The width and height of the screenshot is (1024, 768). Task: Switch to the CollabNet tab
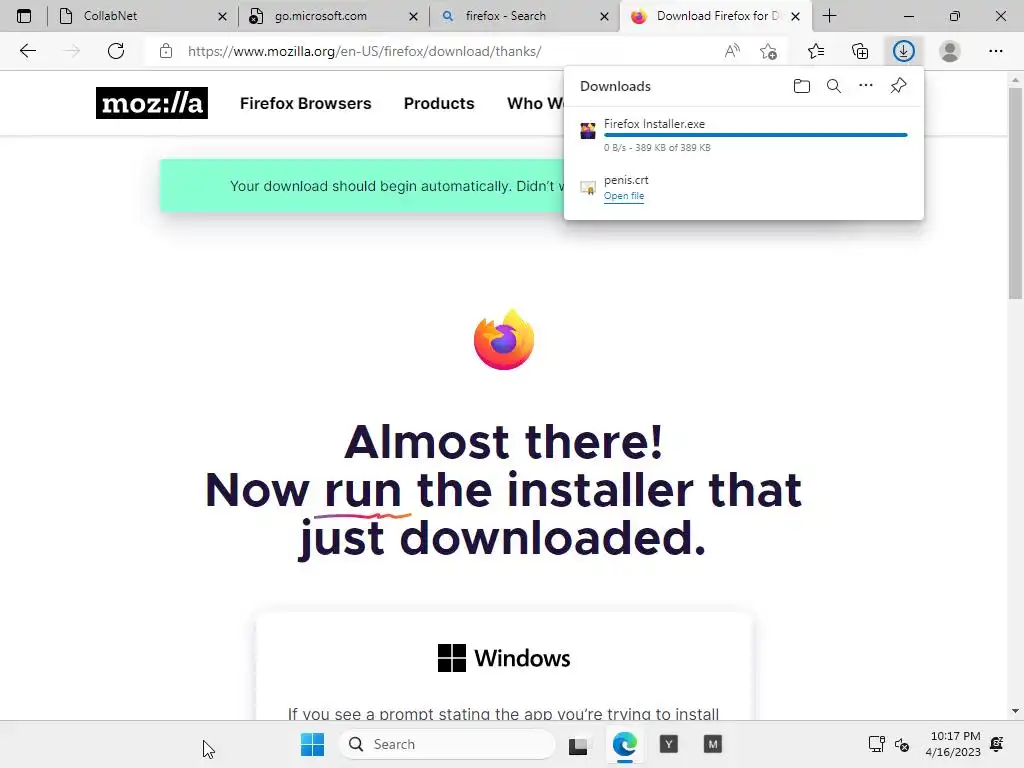click(143, 16)
